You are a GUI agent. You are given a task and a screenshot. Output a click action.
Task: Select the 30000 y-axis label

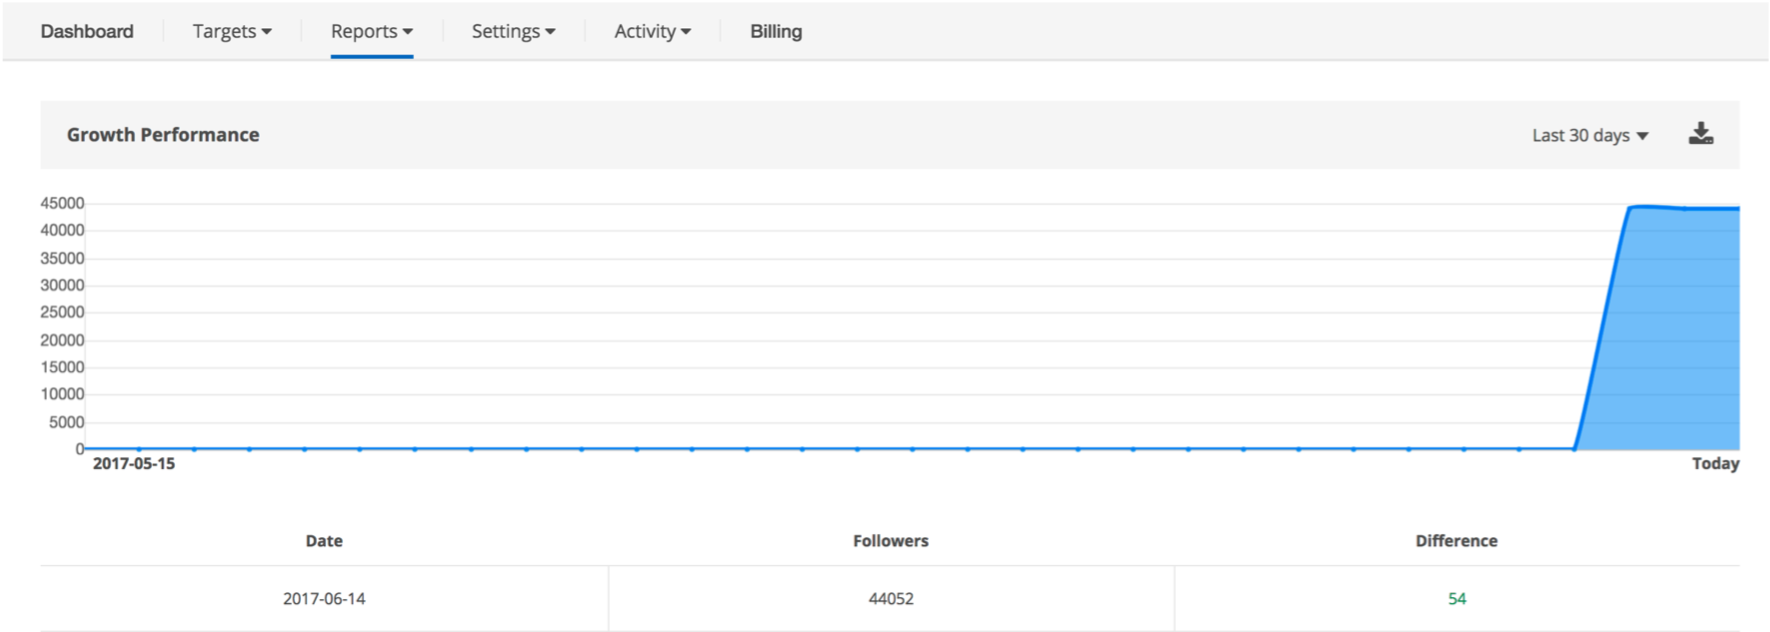click(x=62, y=285)
